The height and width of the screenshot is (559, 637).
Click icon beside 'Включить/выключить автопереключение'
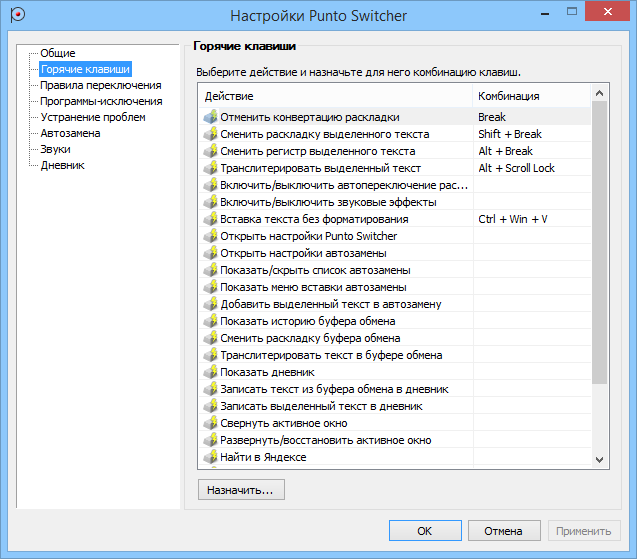210,185
